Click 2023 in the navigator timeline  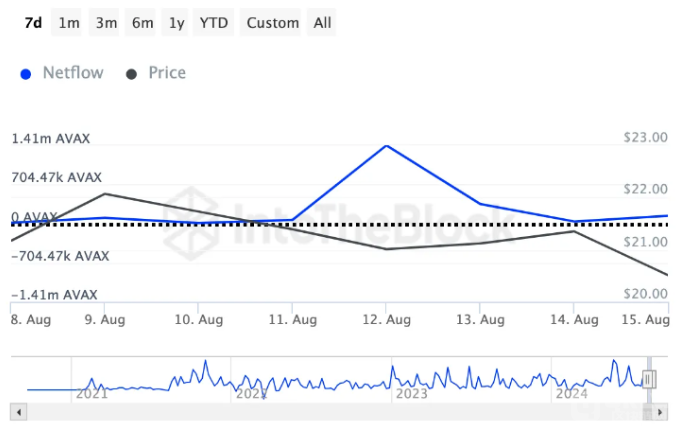tap(412, 394)
